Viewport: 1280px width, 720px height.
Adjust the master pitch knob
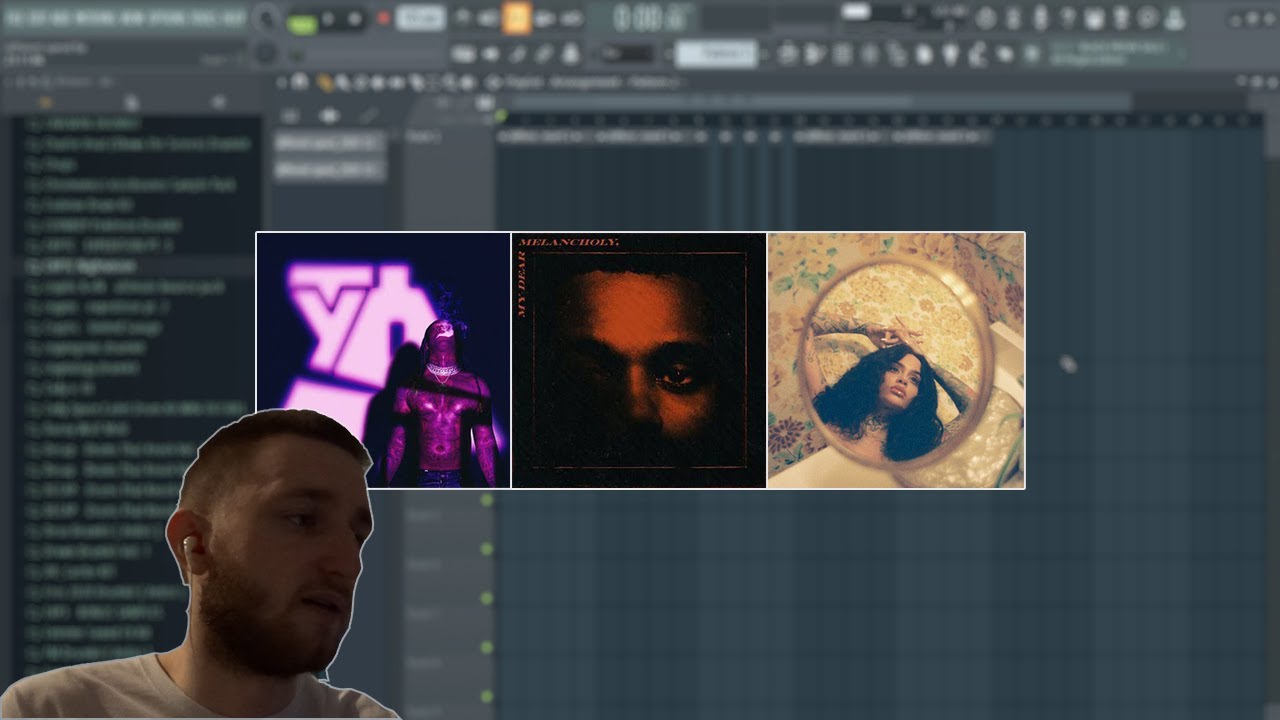267,53
